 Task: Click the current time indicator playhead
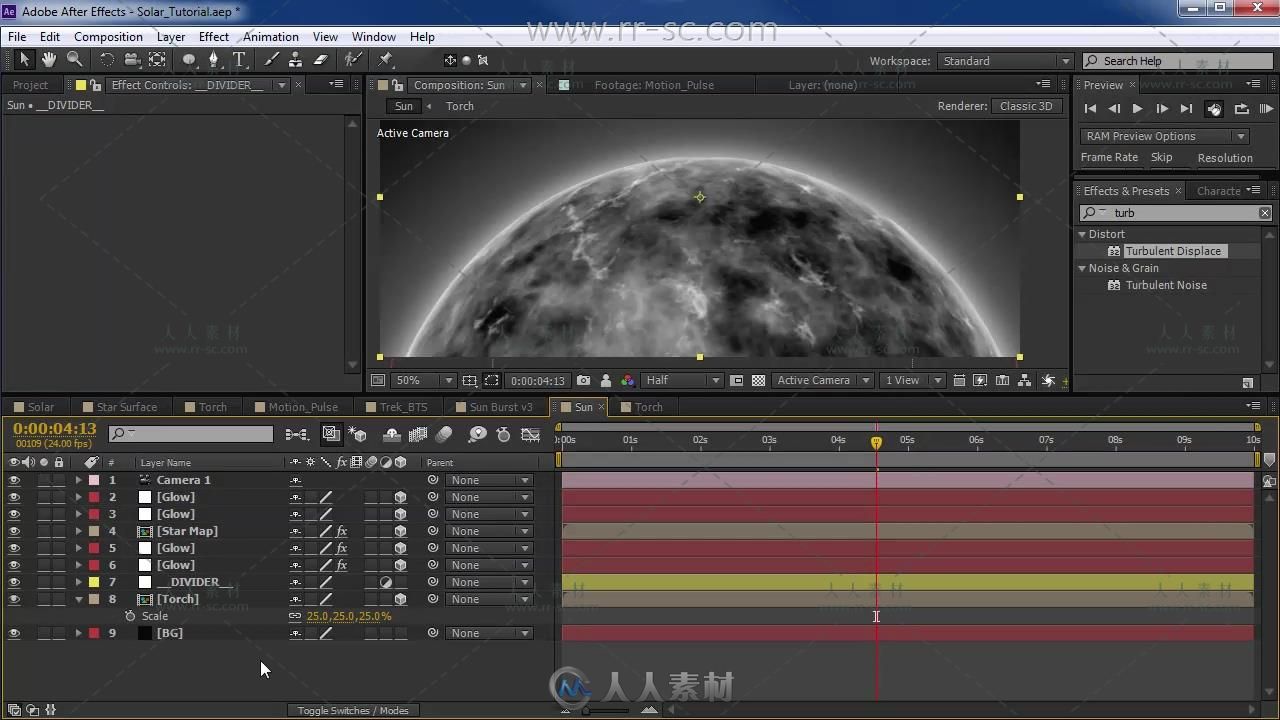(876, 442)
